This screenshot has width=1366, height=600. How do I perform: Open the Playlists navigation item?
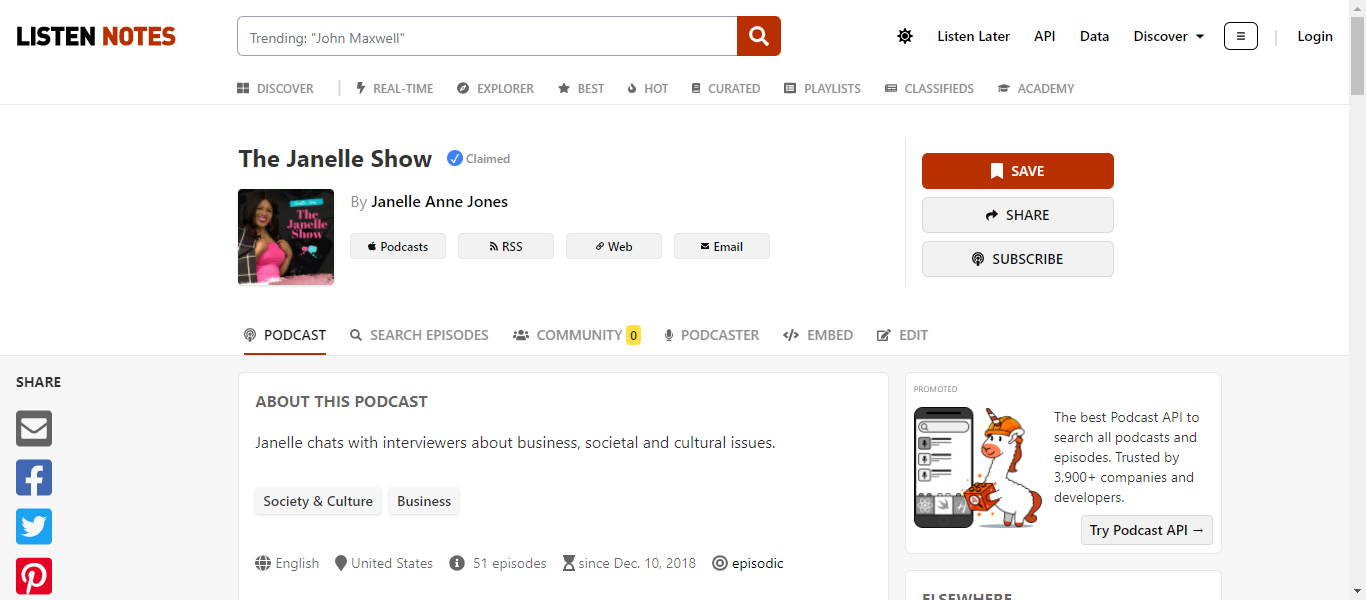(x=822, y=88)
